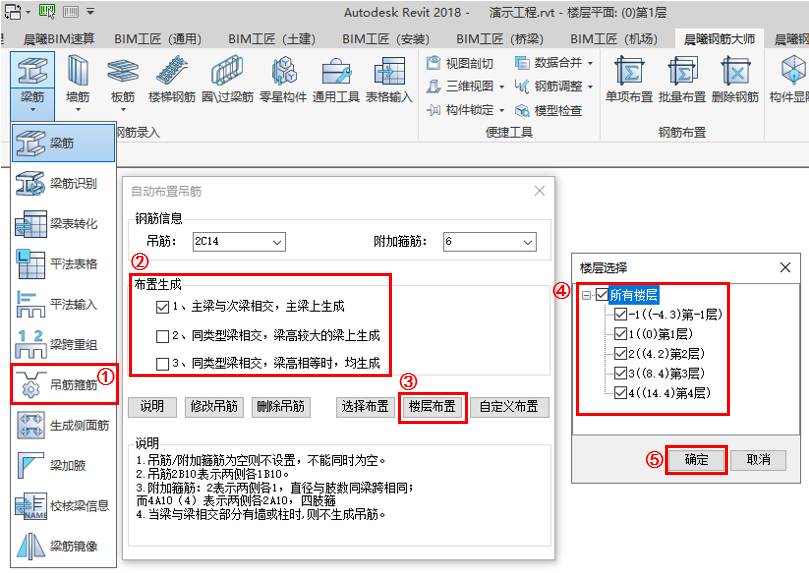Click the 构件显隐 component display icon

[789, 77]
